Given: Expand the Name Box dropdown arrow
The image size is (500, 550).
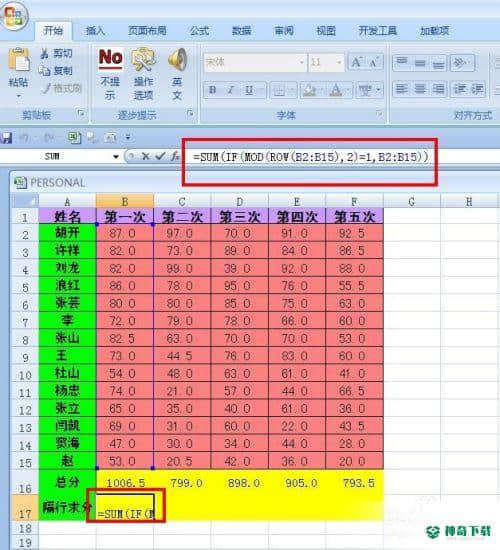Looking at the screenshot, I should click(116, 156).
